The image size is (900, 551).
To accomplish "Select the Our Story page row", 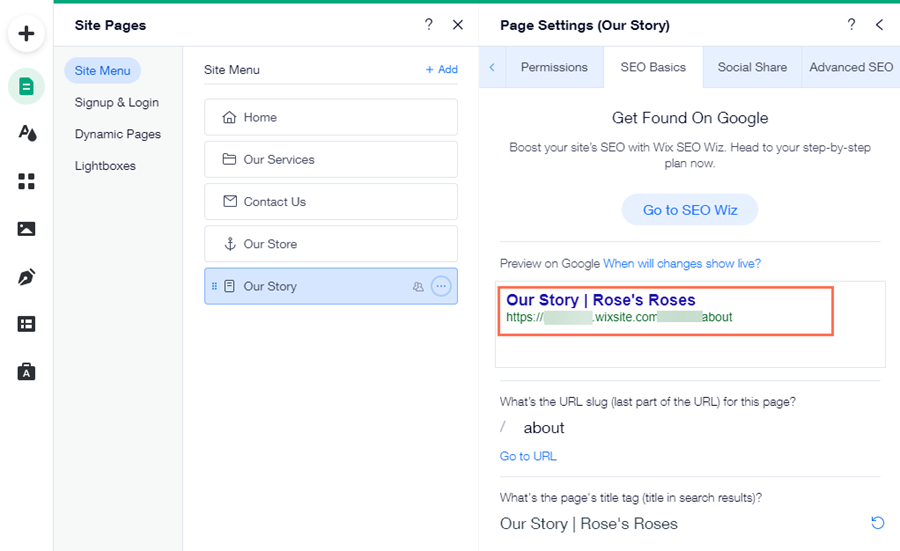I will [x=331, y=286].
